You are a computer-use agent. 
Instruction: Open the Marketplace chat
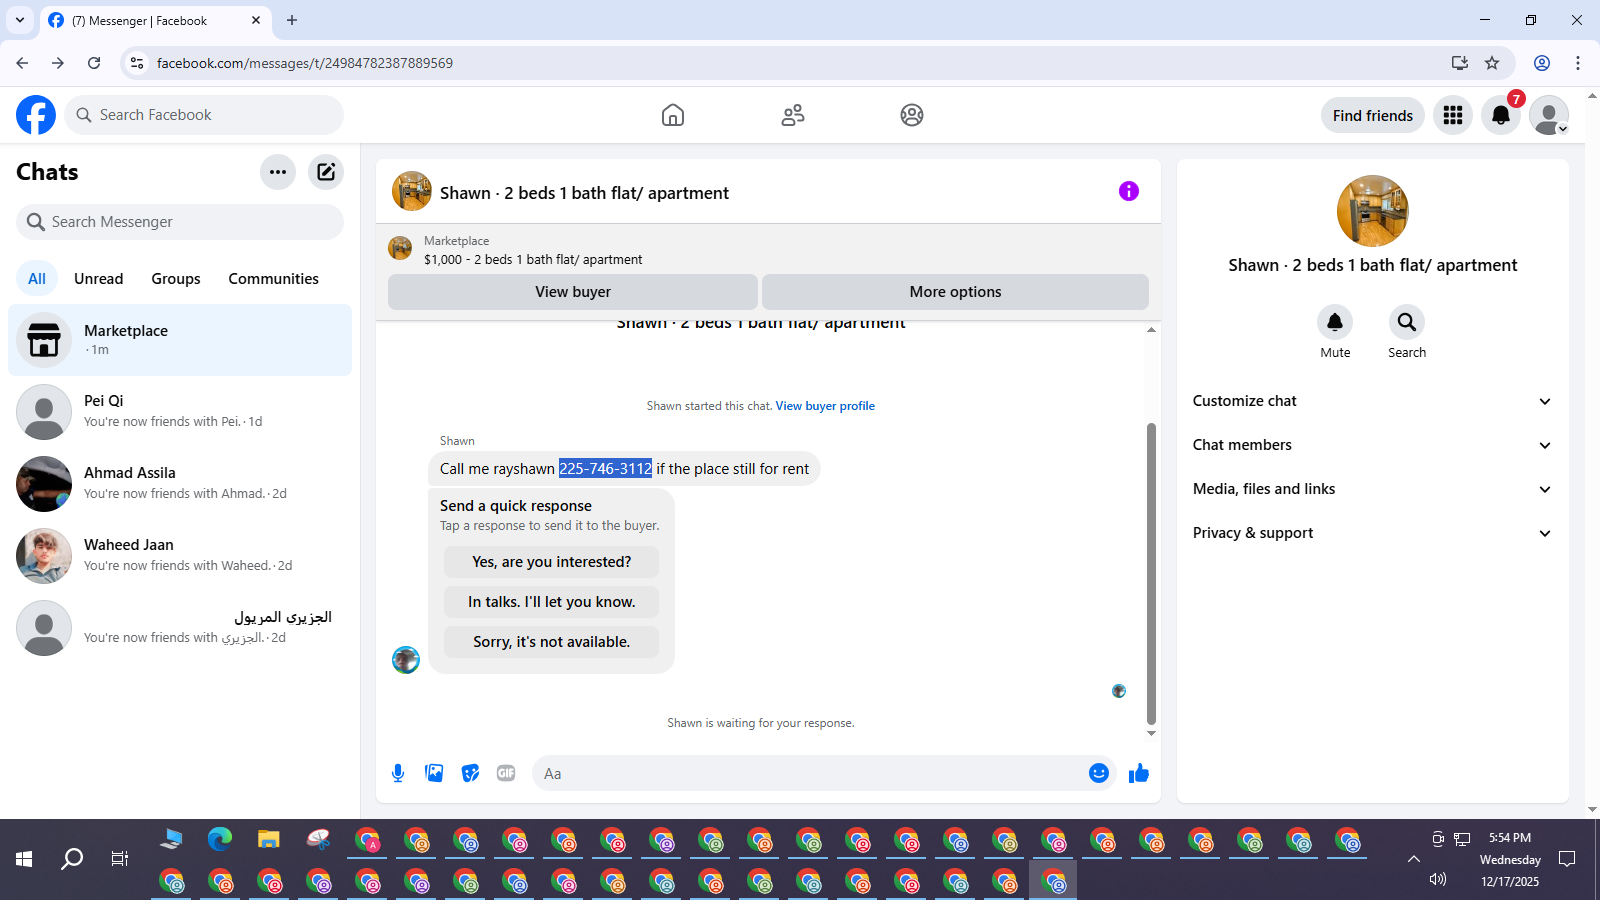(180, 340)
